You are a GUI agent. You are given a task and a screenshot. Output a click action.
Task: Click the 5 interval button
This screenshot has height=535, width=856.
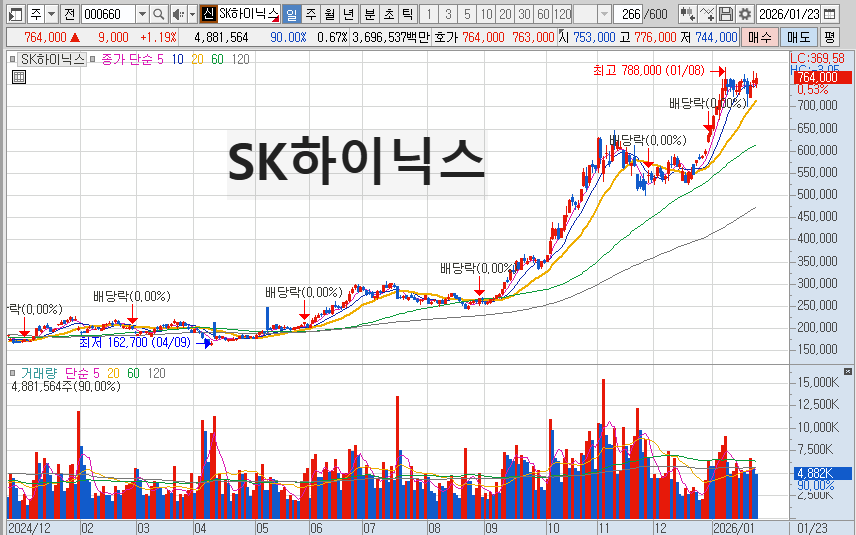pos(467,14)
